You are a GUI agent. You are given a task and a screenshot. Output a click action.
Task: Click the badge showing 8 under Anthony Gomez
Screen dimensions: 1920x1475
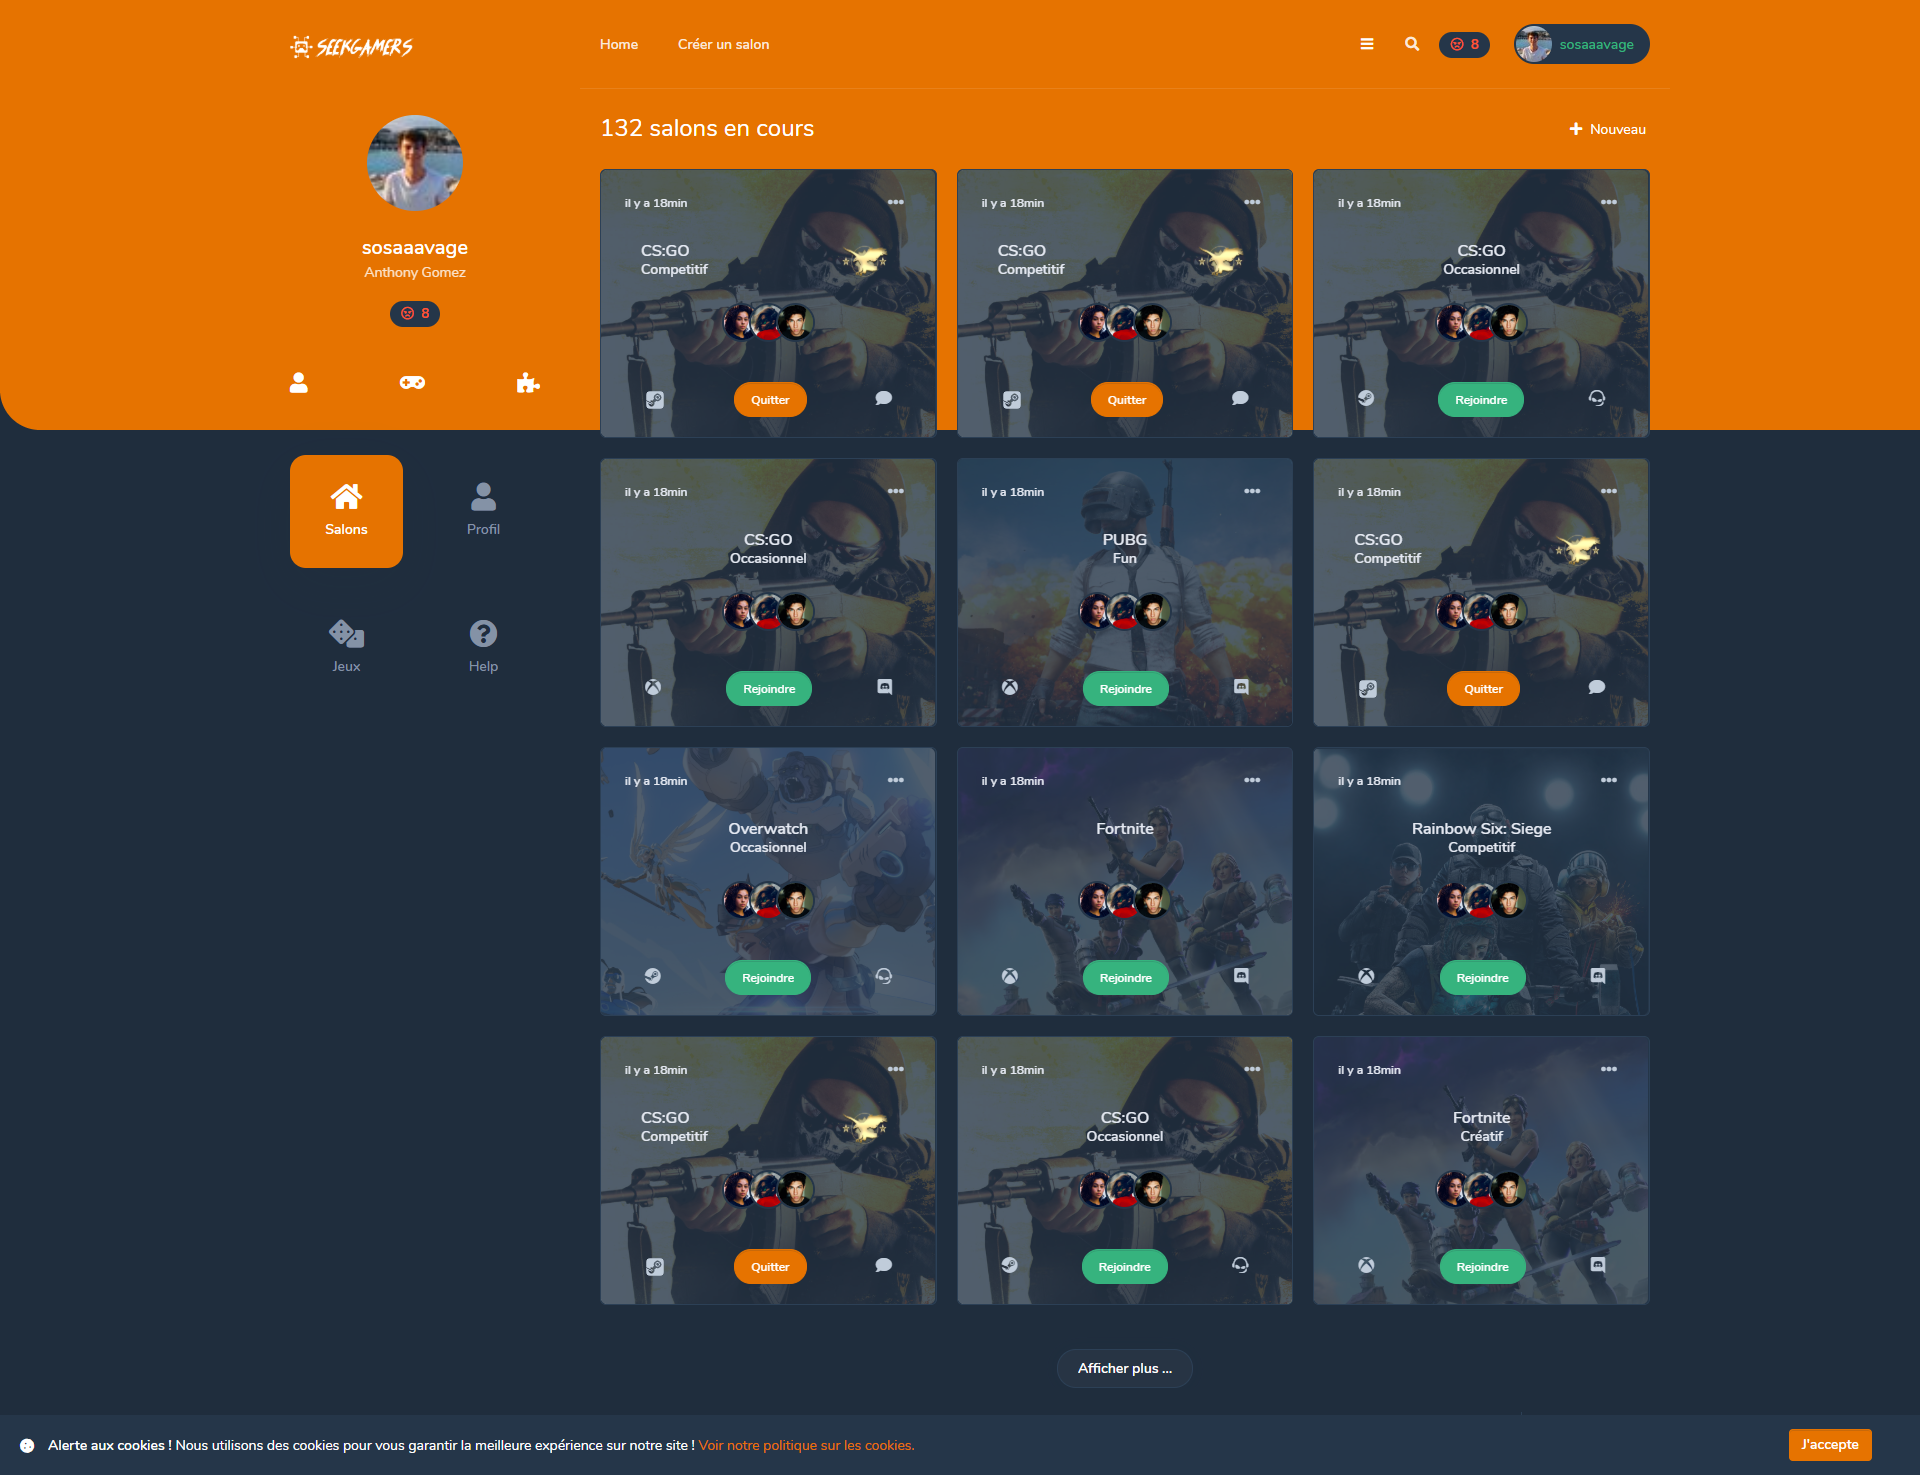(415, 314)
